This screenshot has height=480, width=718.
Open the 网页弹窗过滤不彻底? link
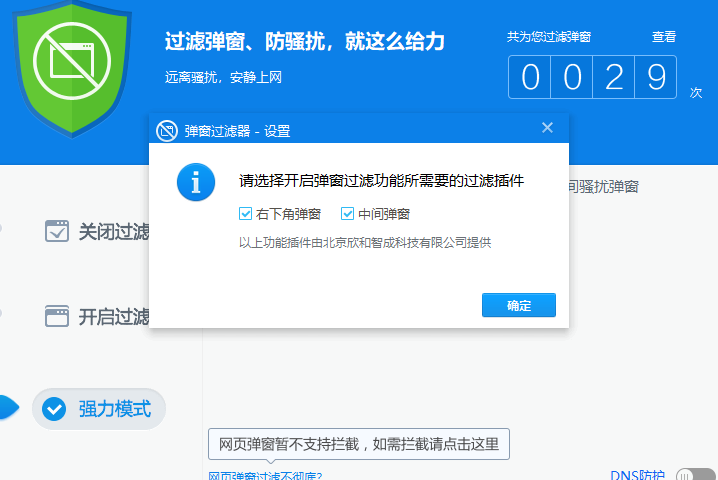[x=265, y=476]
